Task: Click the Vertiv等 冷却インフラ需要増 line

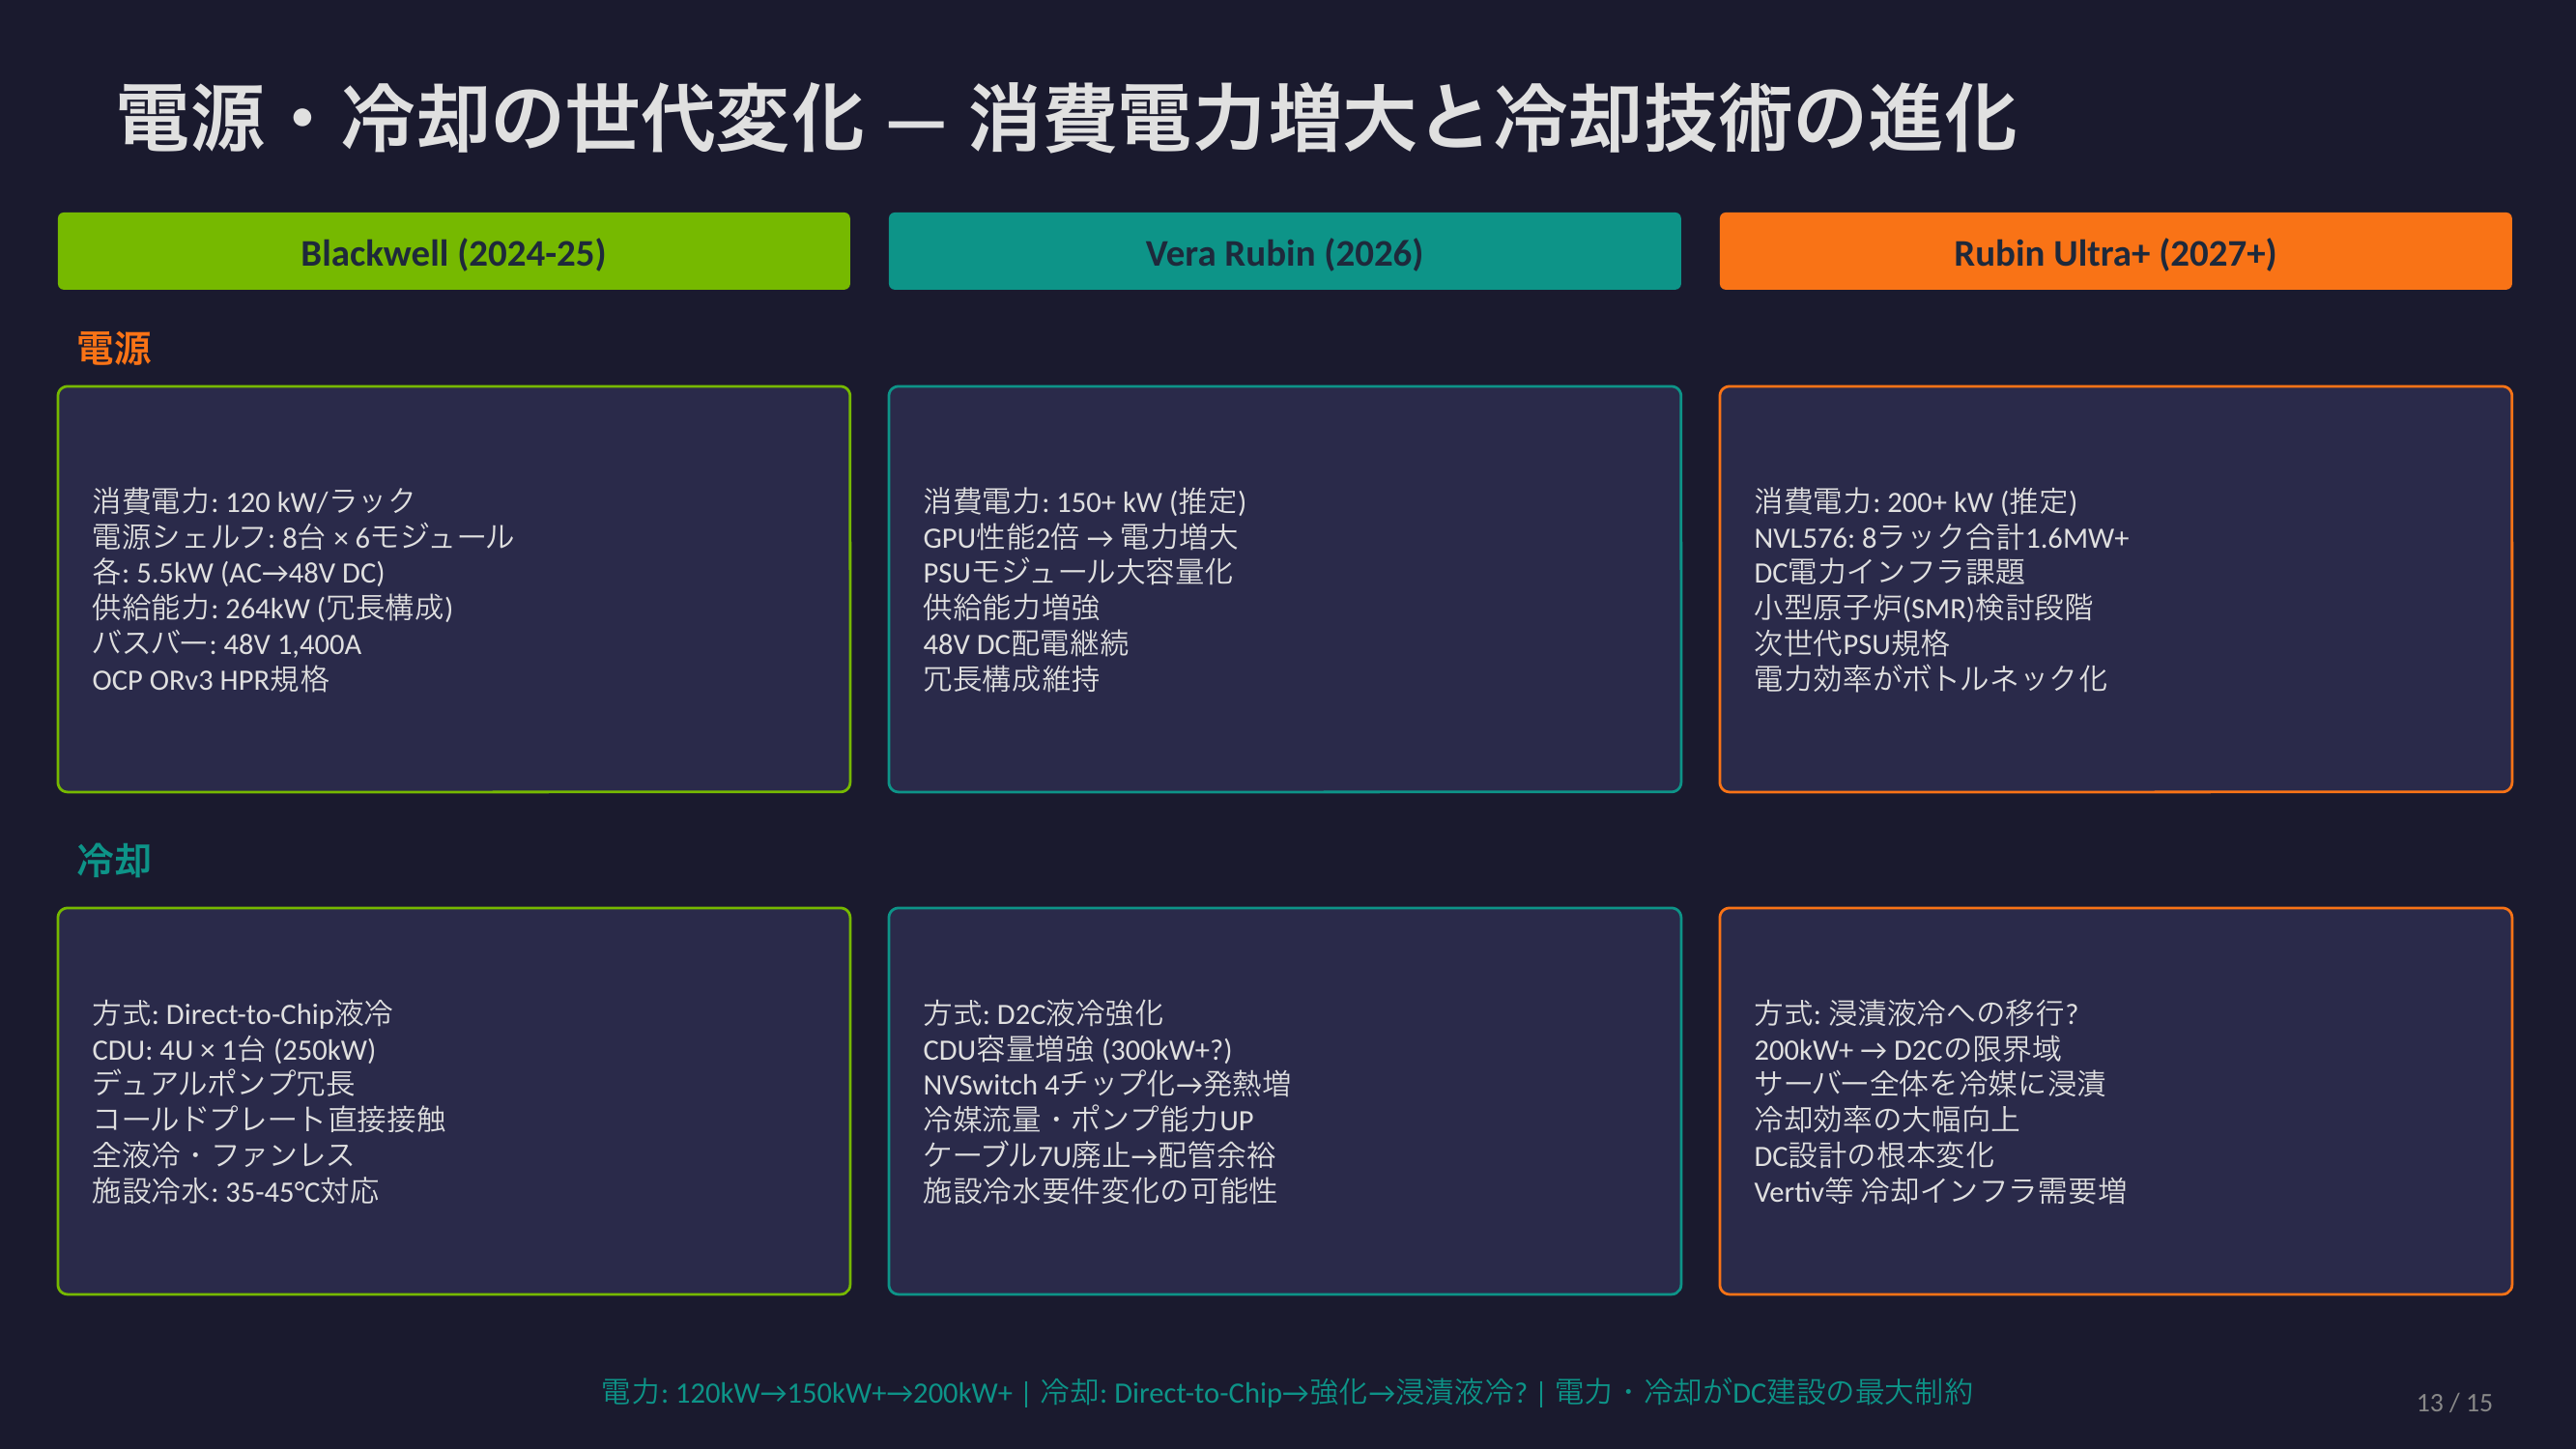Action: (1939, 1191)
